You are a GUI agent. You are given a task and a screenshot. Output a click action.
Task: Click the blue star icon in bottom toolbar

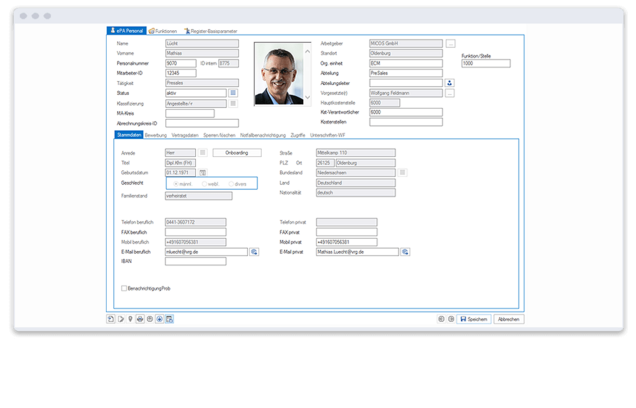[159, 319]
